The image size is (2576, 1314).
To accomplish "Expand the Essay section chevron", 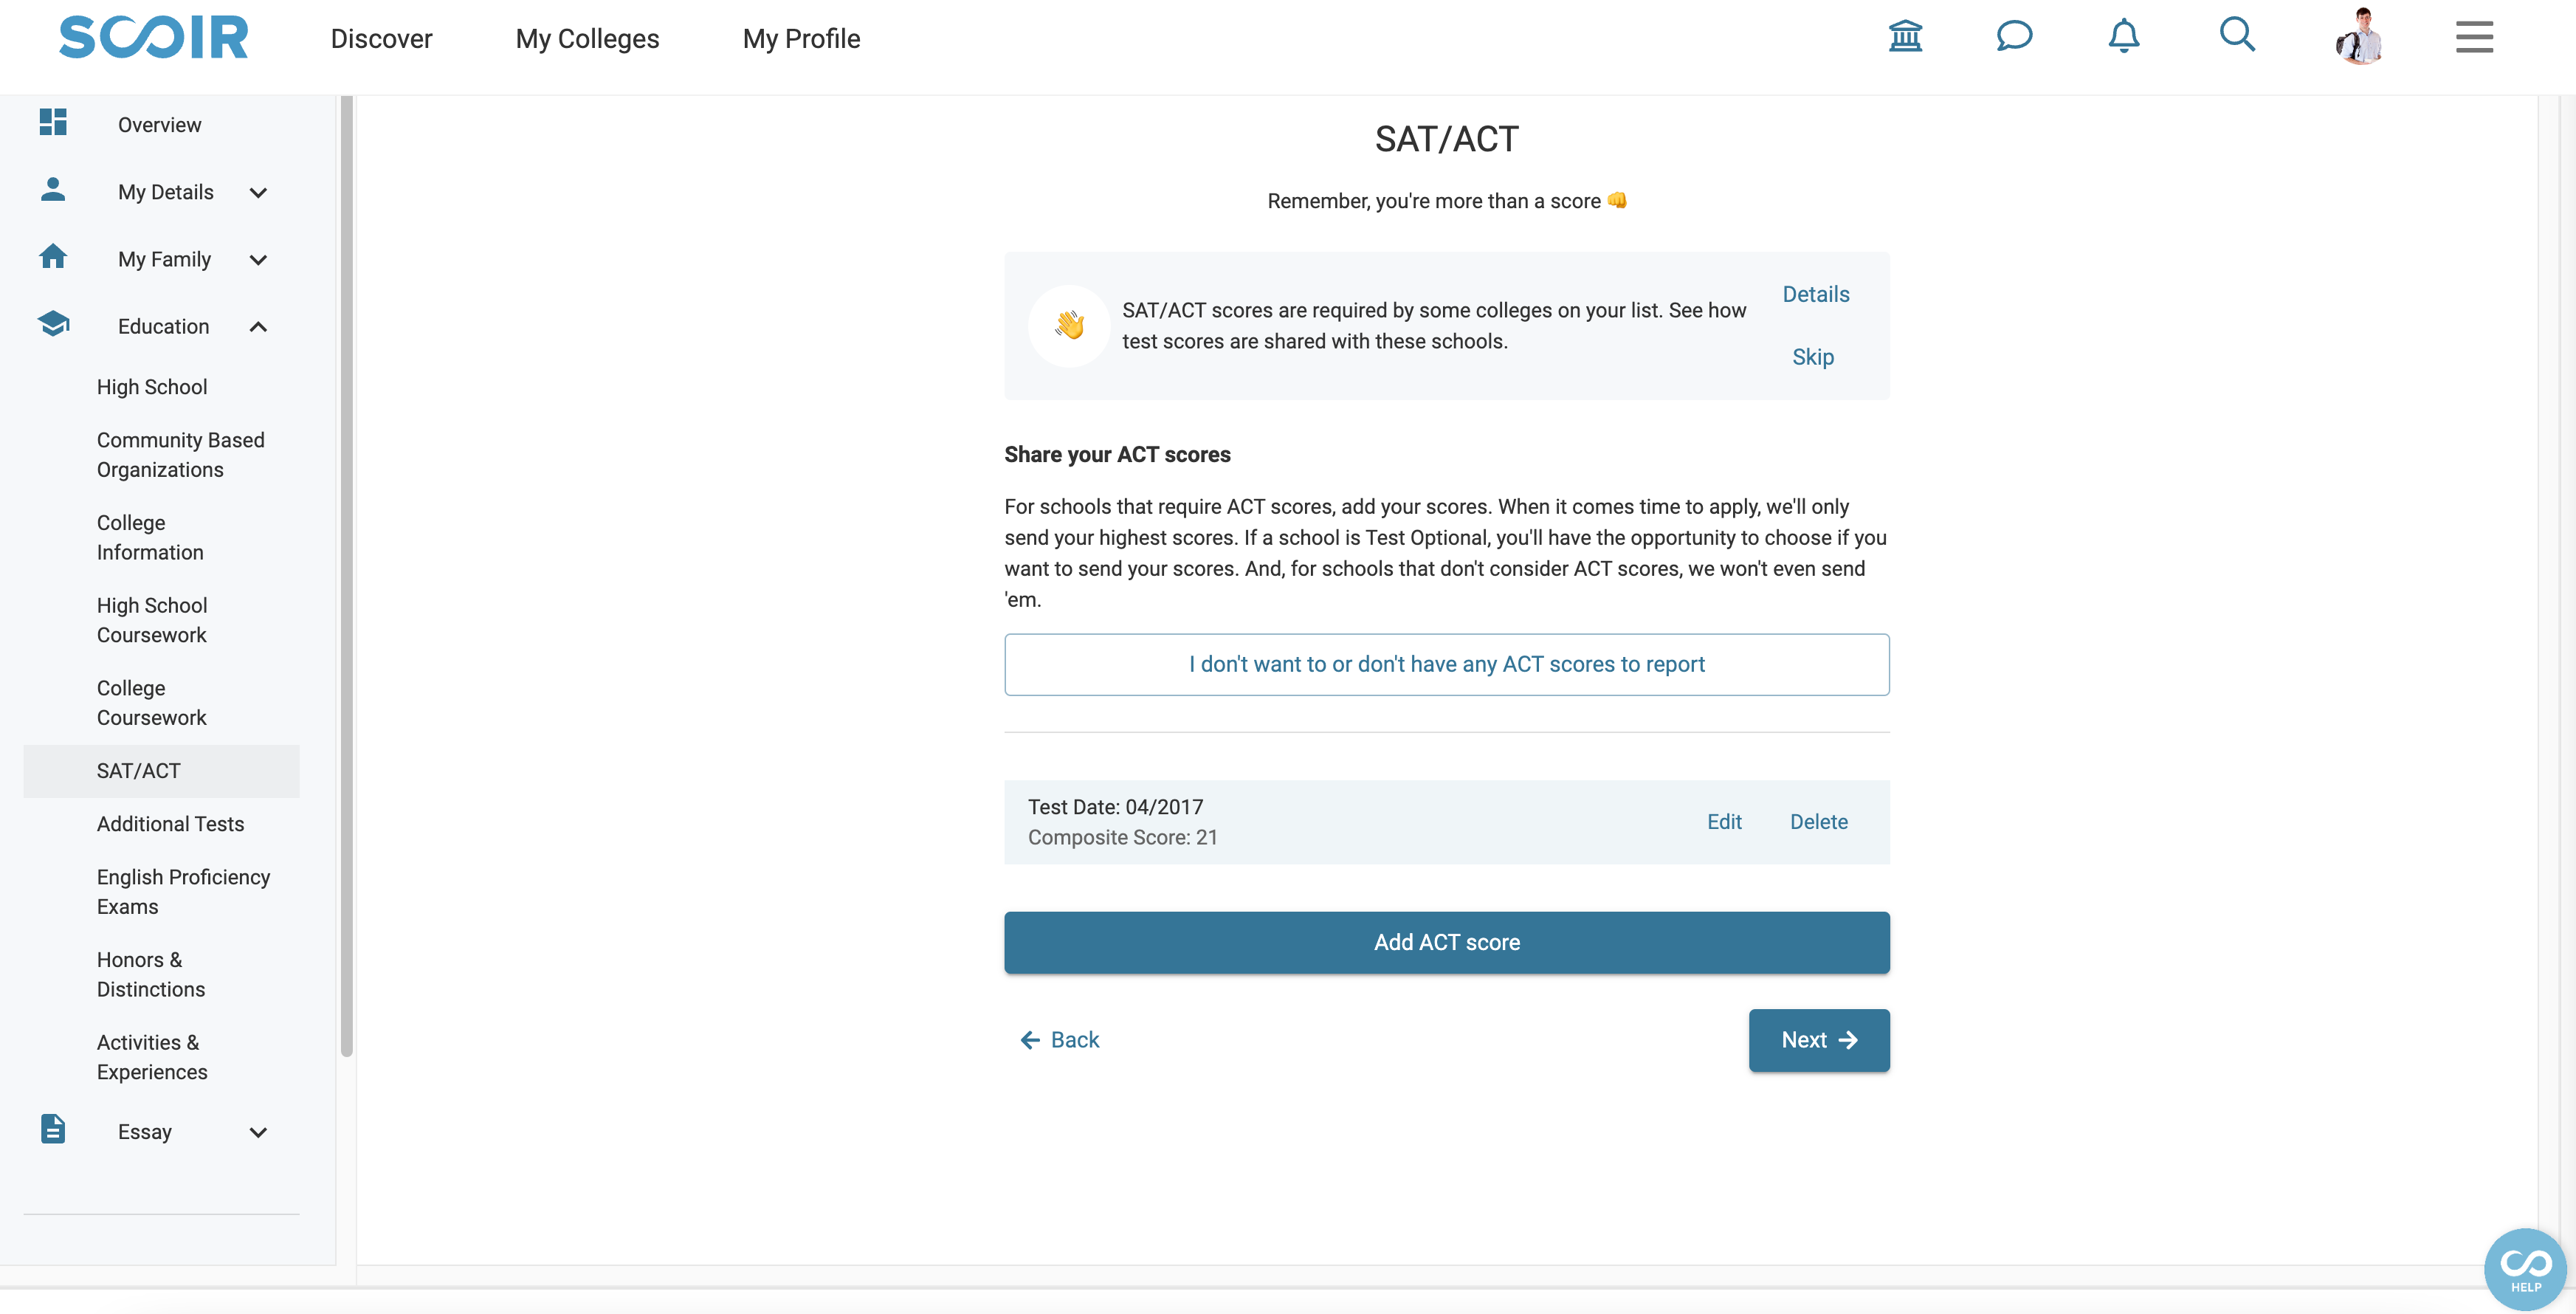I will [x=258, y=1132].
